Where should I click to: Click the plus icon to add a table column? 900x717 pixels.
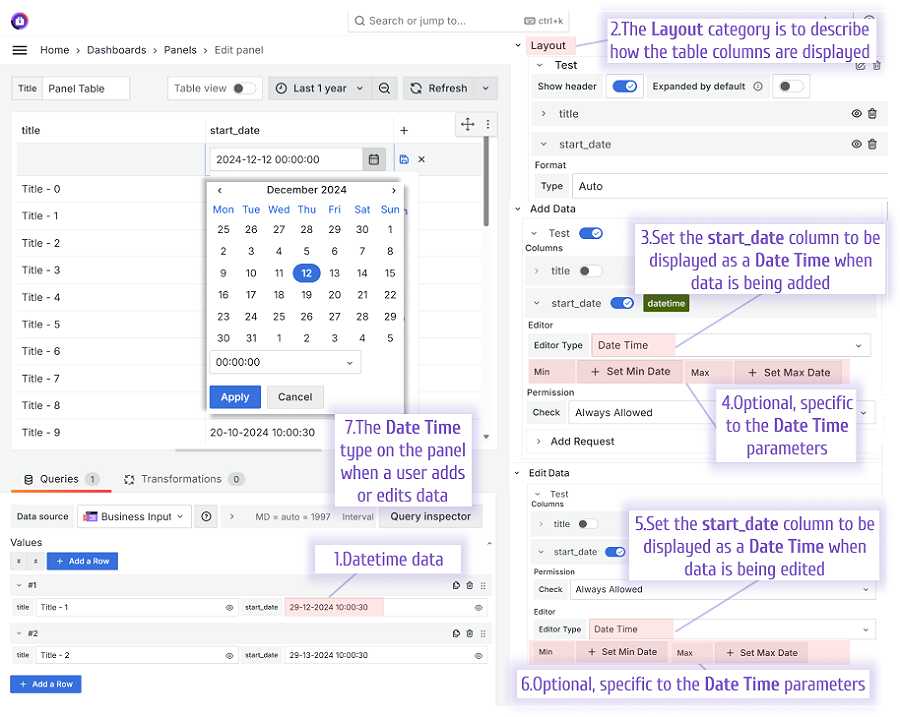tap(404, 130)
